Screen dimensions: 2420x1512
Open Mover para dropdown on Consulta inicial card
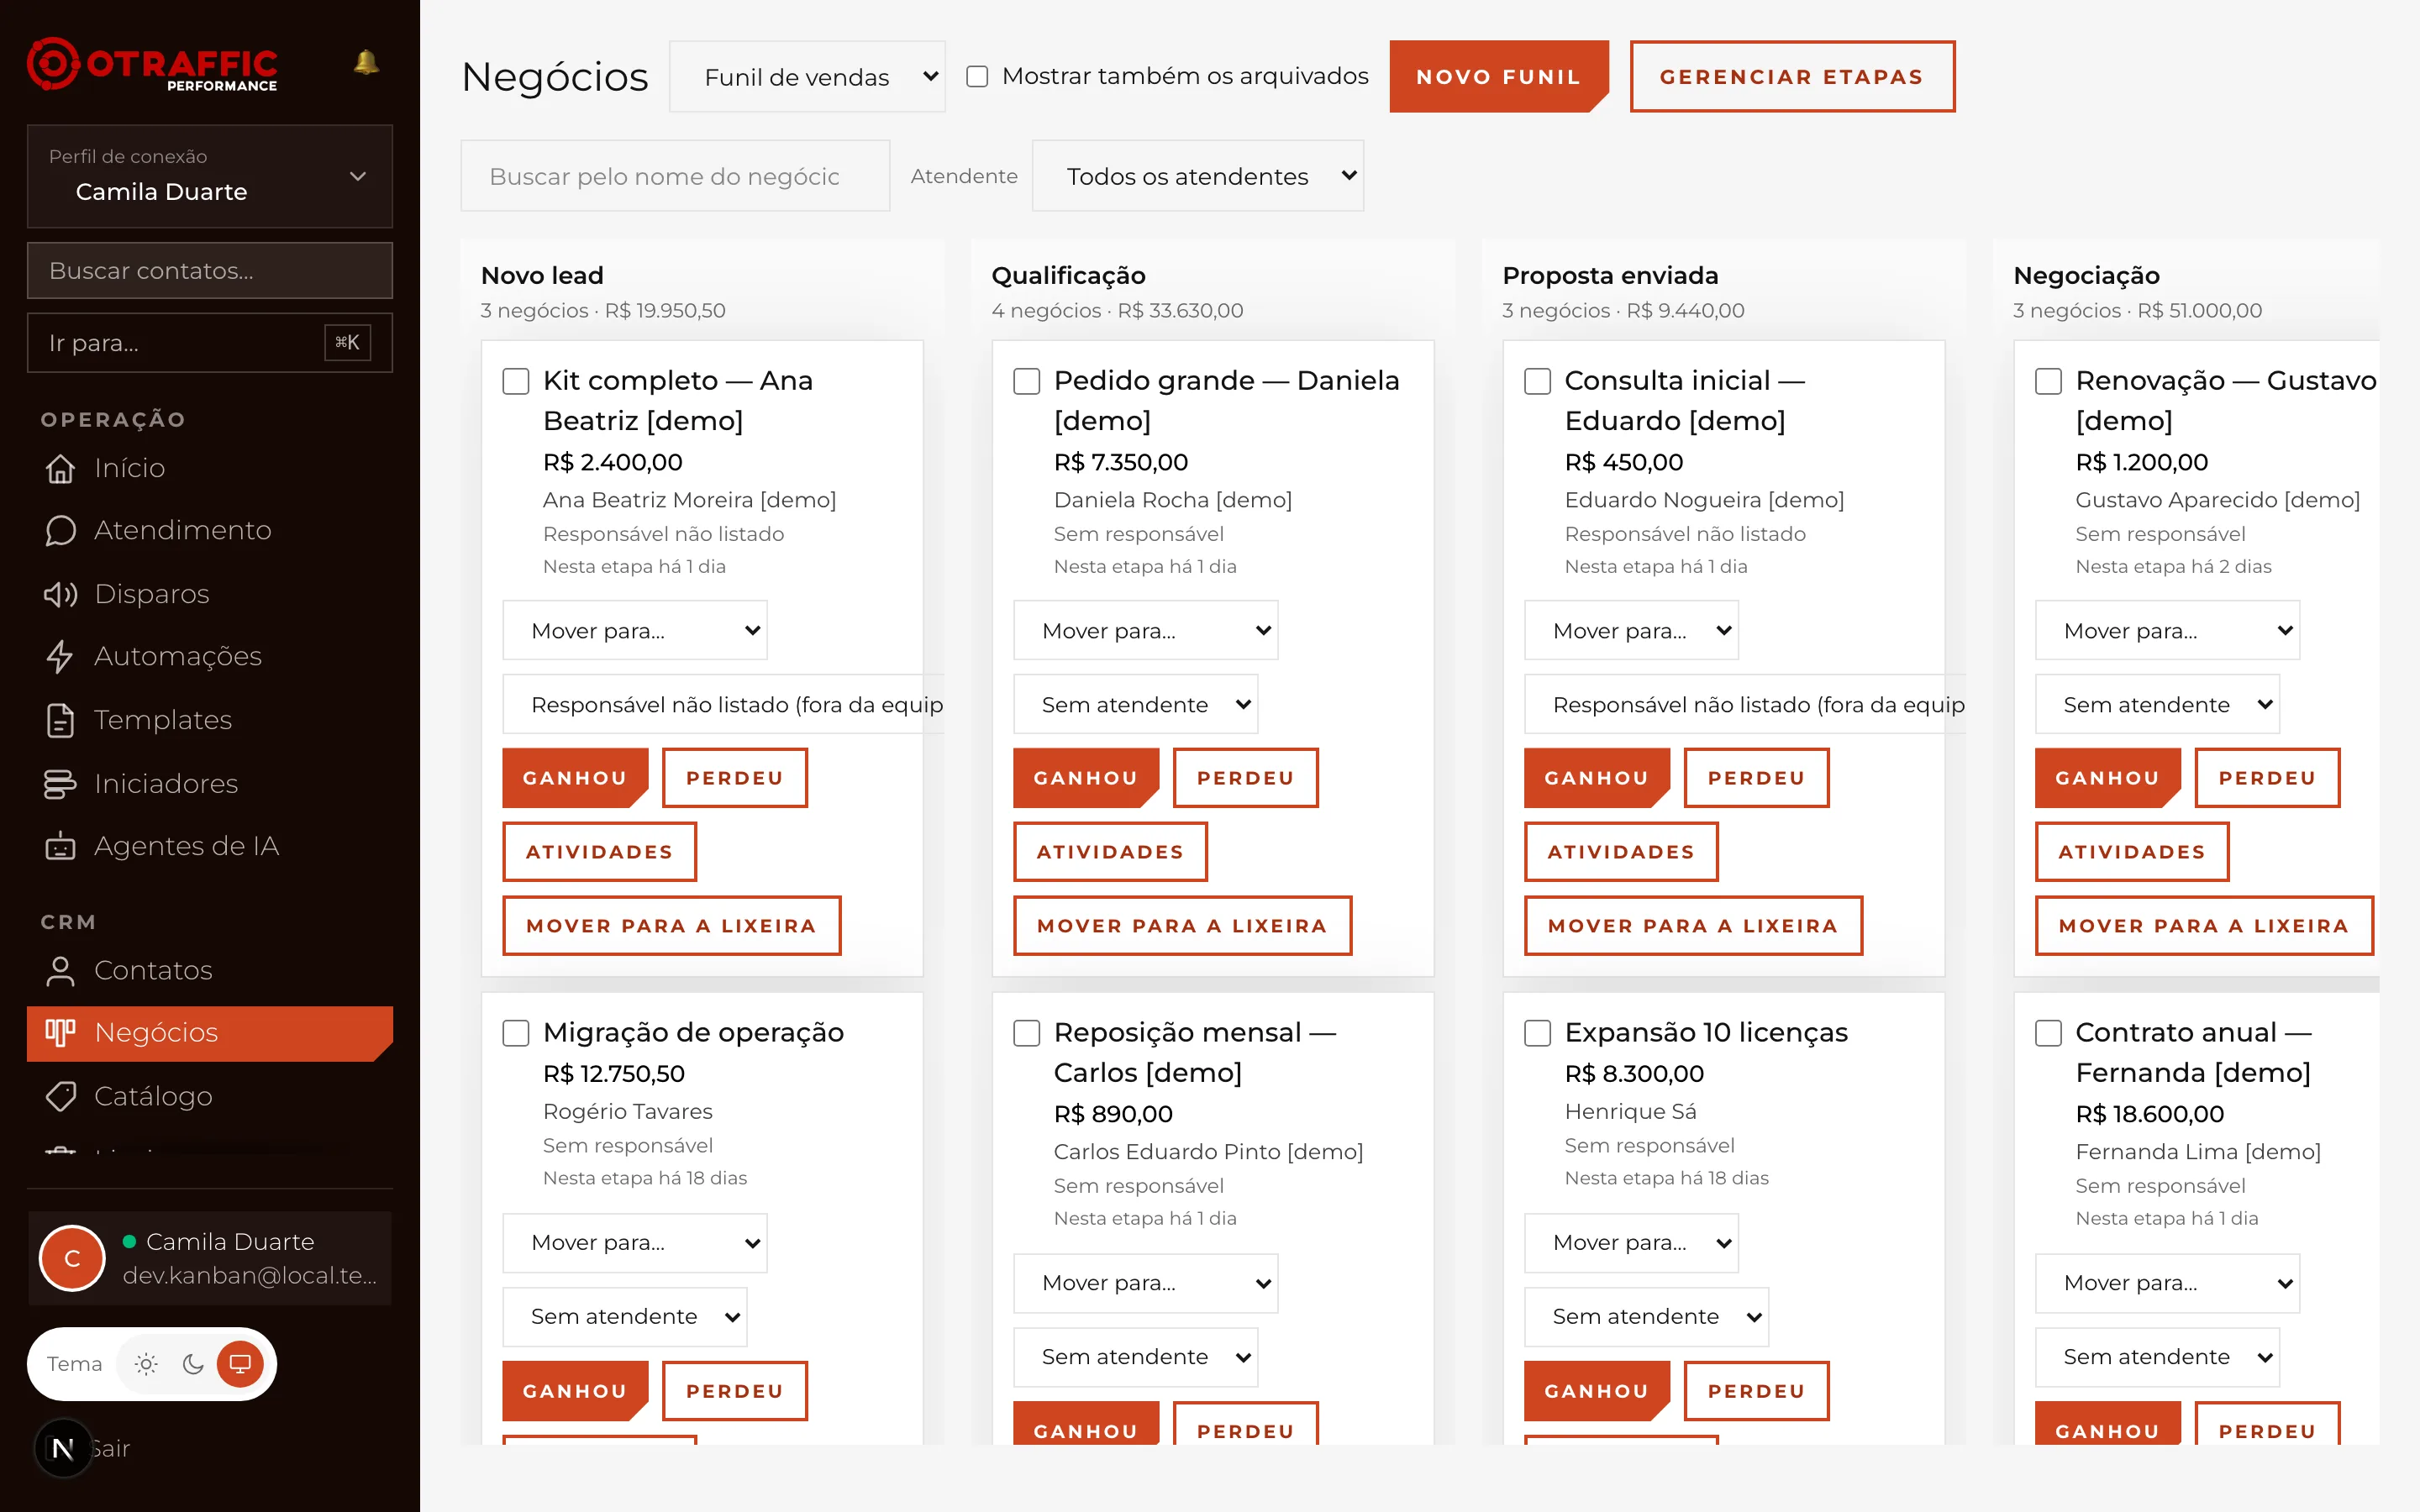pos(1631,630)
